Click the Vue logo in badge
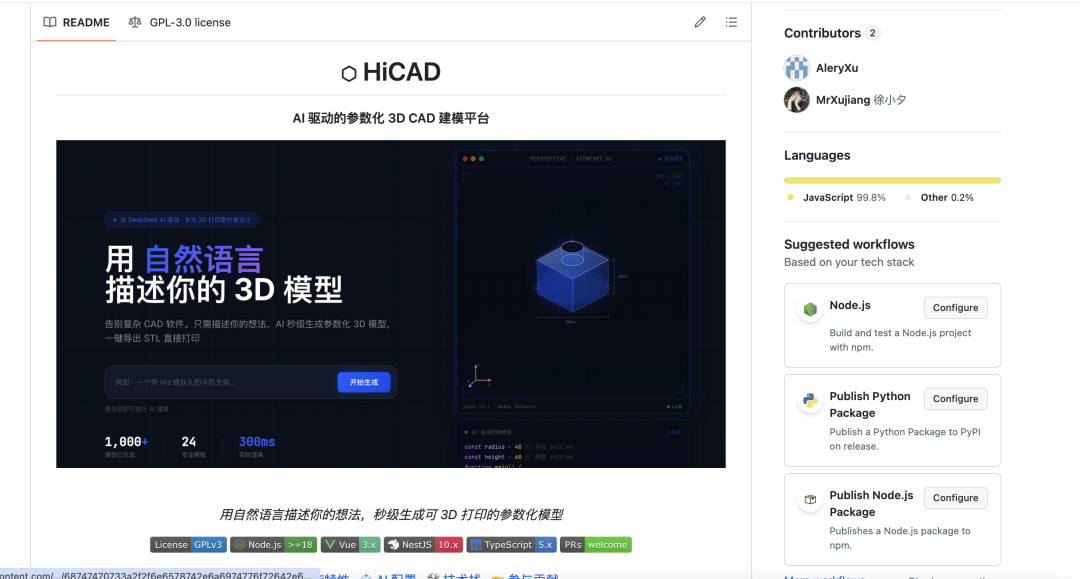The image size is (1080, 579). coord(330,545)
